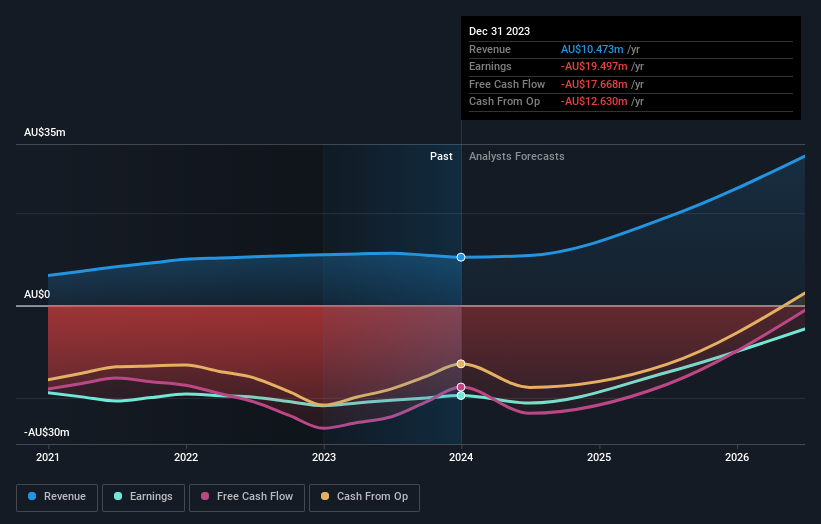This screenshot has width=821, height=524.
Task: Click the Free Cash Flow label in tooltip
Action: coord(507,84)
